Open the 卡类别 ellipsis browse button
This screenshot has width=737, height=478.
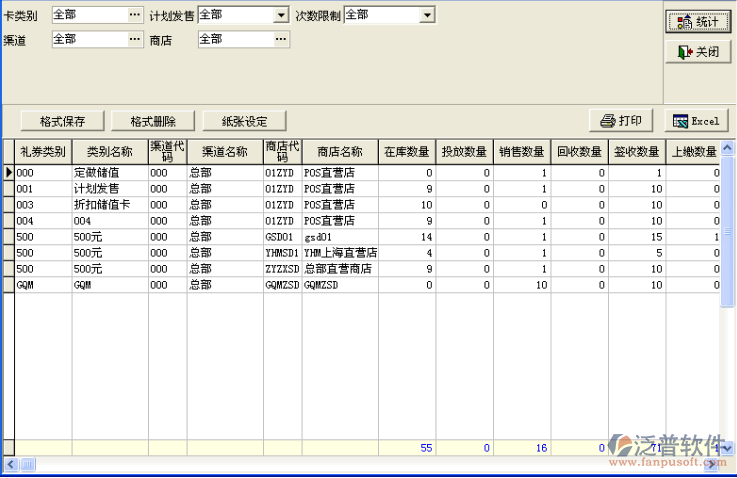coord(135,15)
